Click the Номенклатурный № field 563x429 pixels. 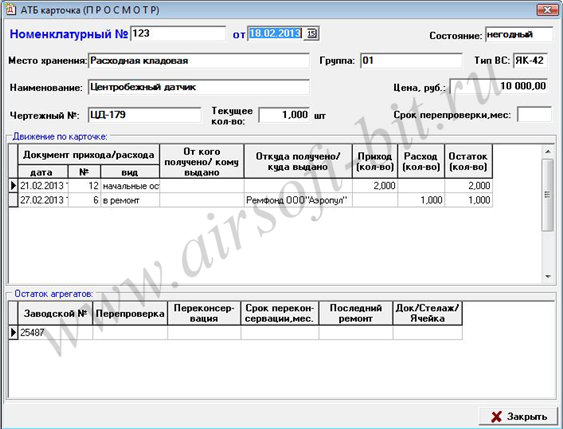click(178, 33)
